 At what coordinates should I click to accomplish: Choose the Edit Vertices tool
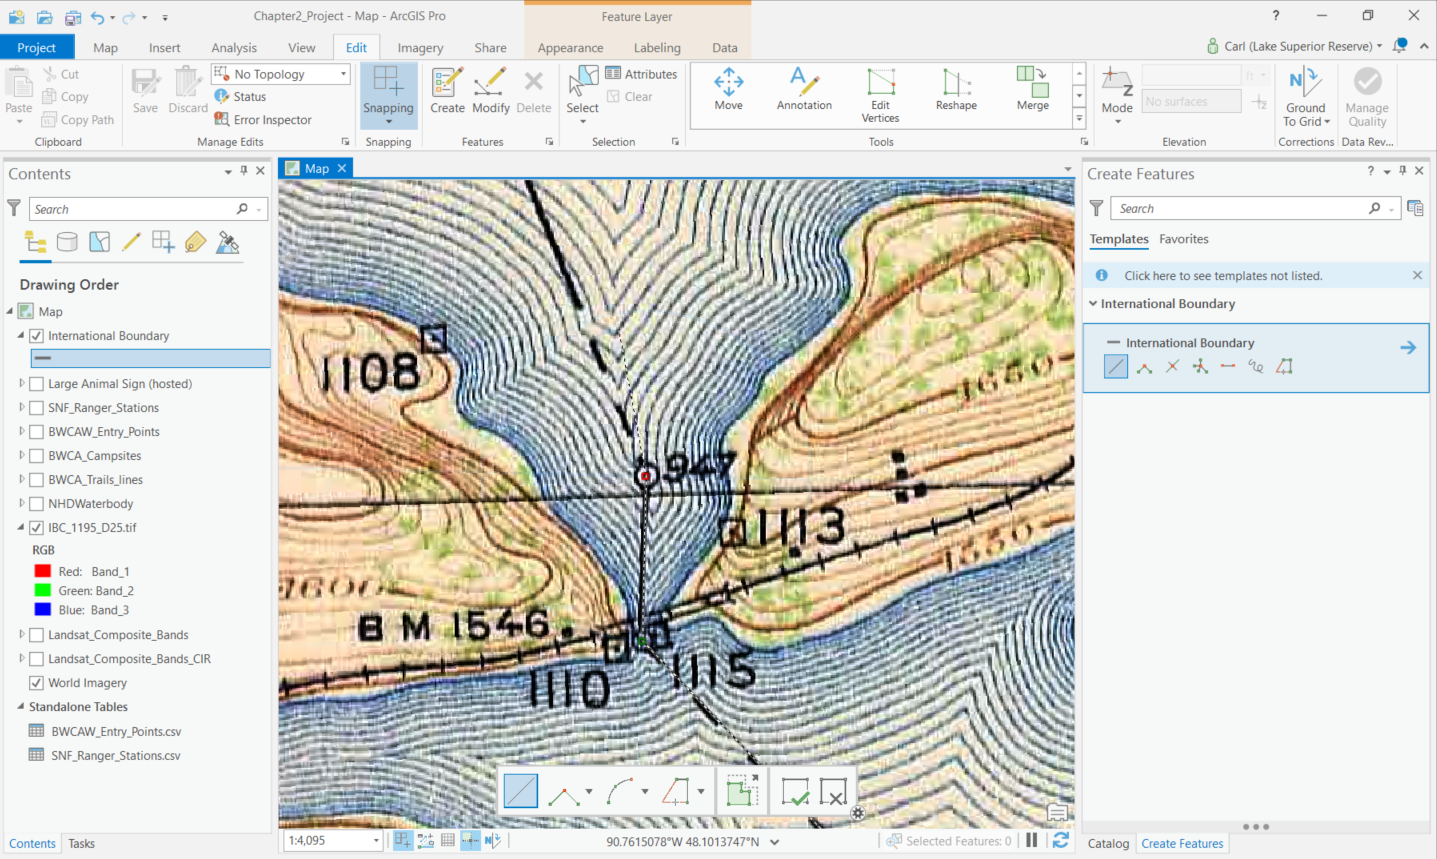click(880, 95)
